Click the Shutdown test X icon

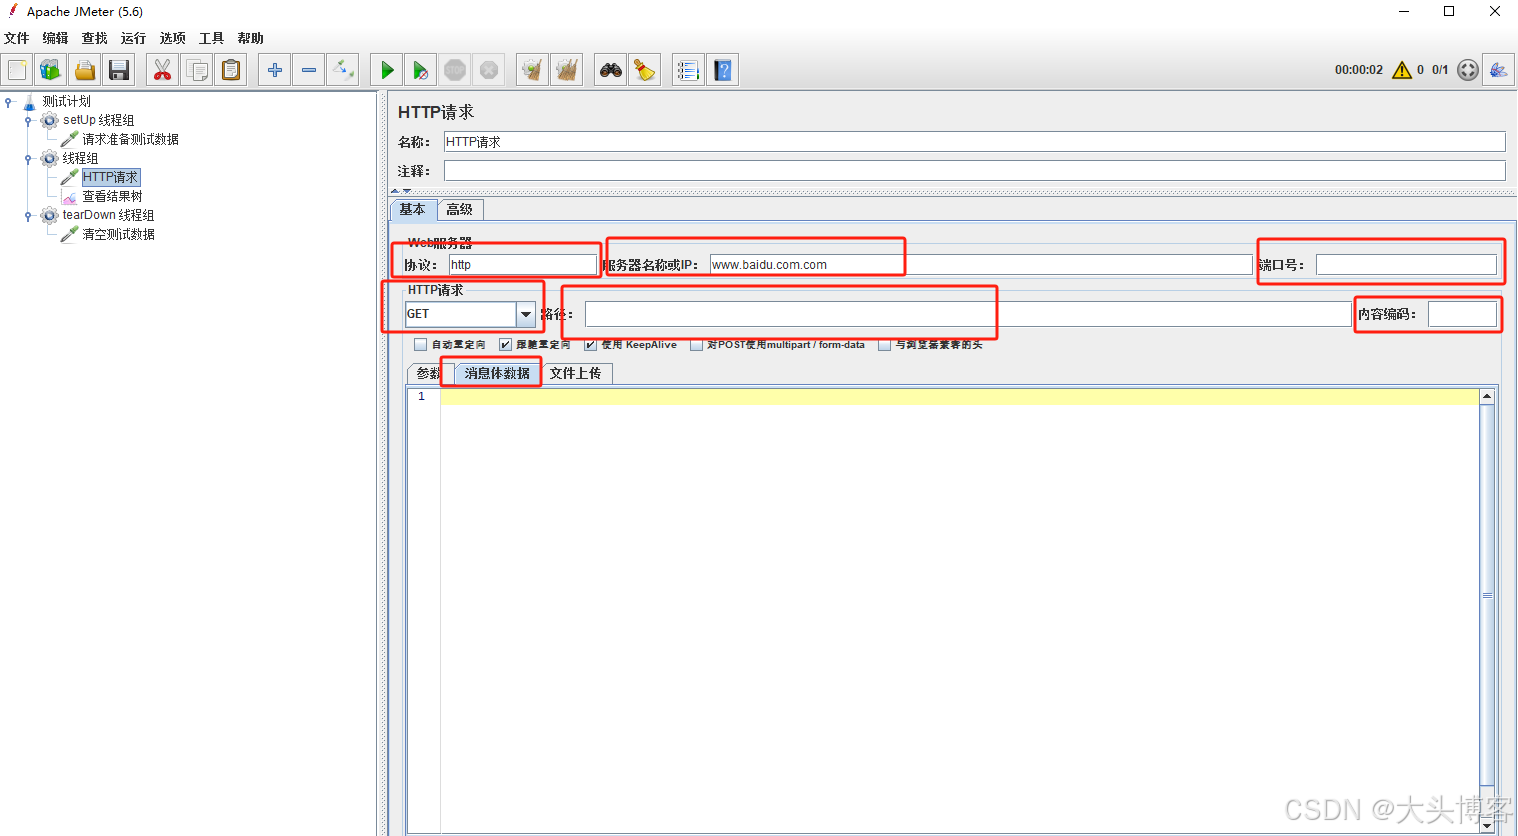click(489, 70)
